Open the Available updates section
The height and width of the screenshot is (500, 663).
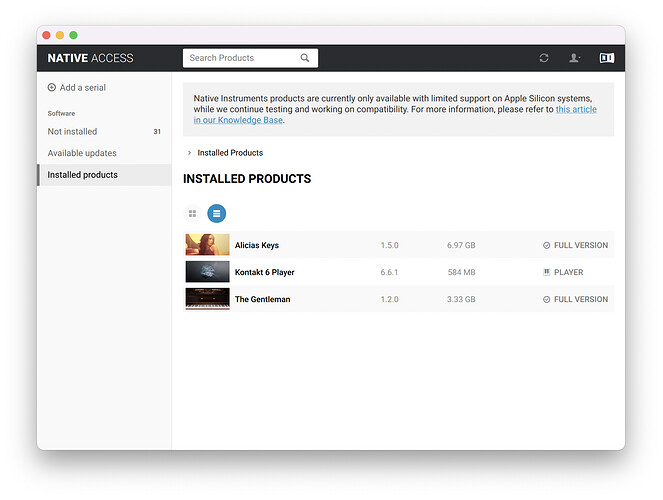pyautogui.click(x=104, y=153)
